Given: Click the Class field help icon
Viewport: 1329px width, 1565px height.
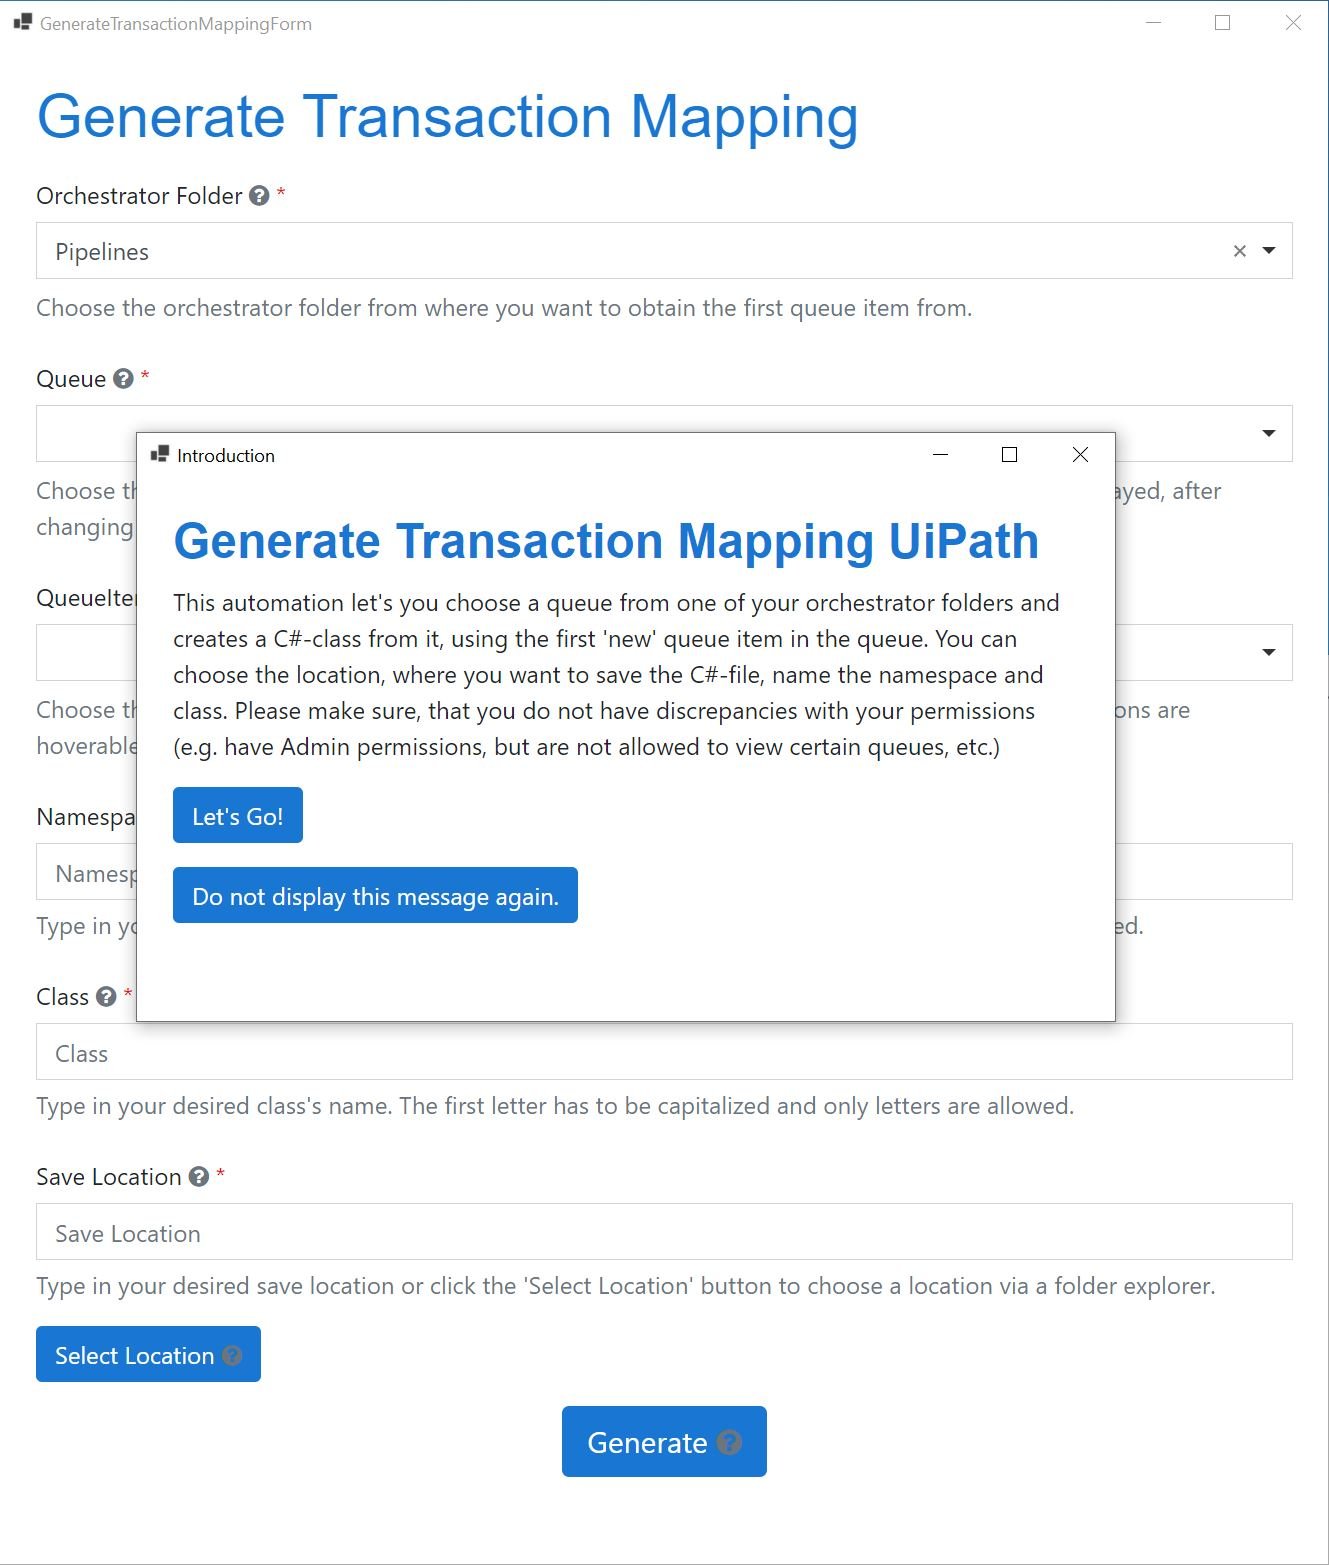Looking at the screenshot, I should coord(106,997).
